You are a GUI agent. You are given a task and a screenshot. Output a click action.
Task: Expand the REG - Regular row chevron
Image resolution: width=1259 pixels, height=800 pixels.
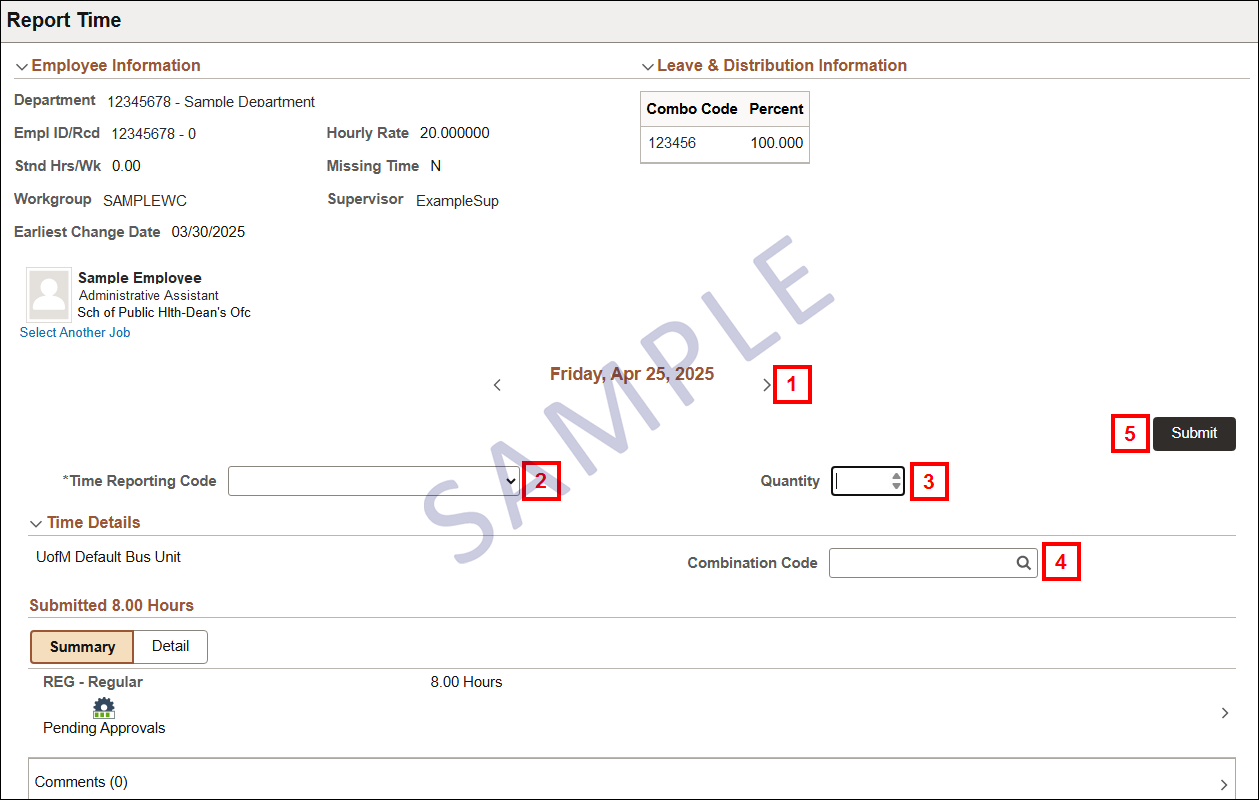coord(1225,713)
